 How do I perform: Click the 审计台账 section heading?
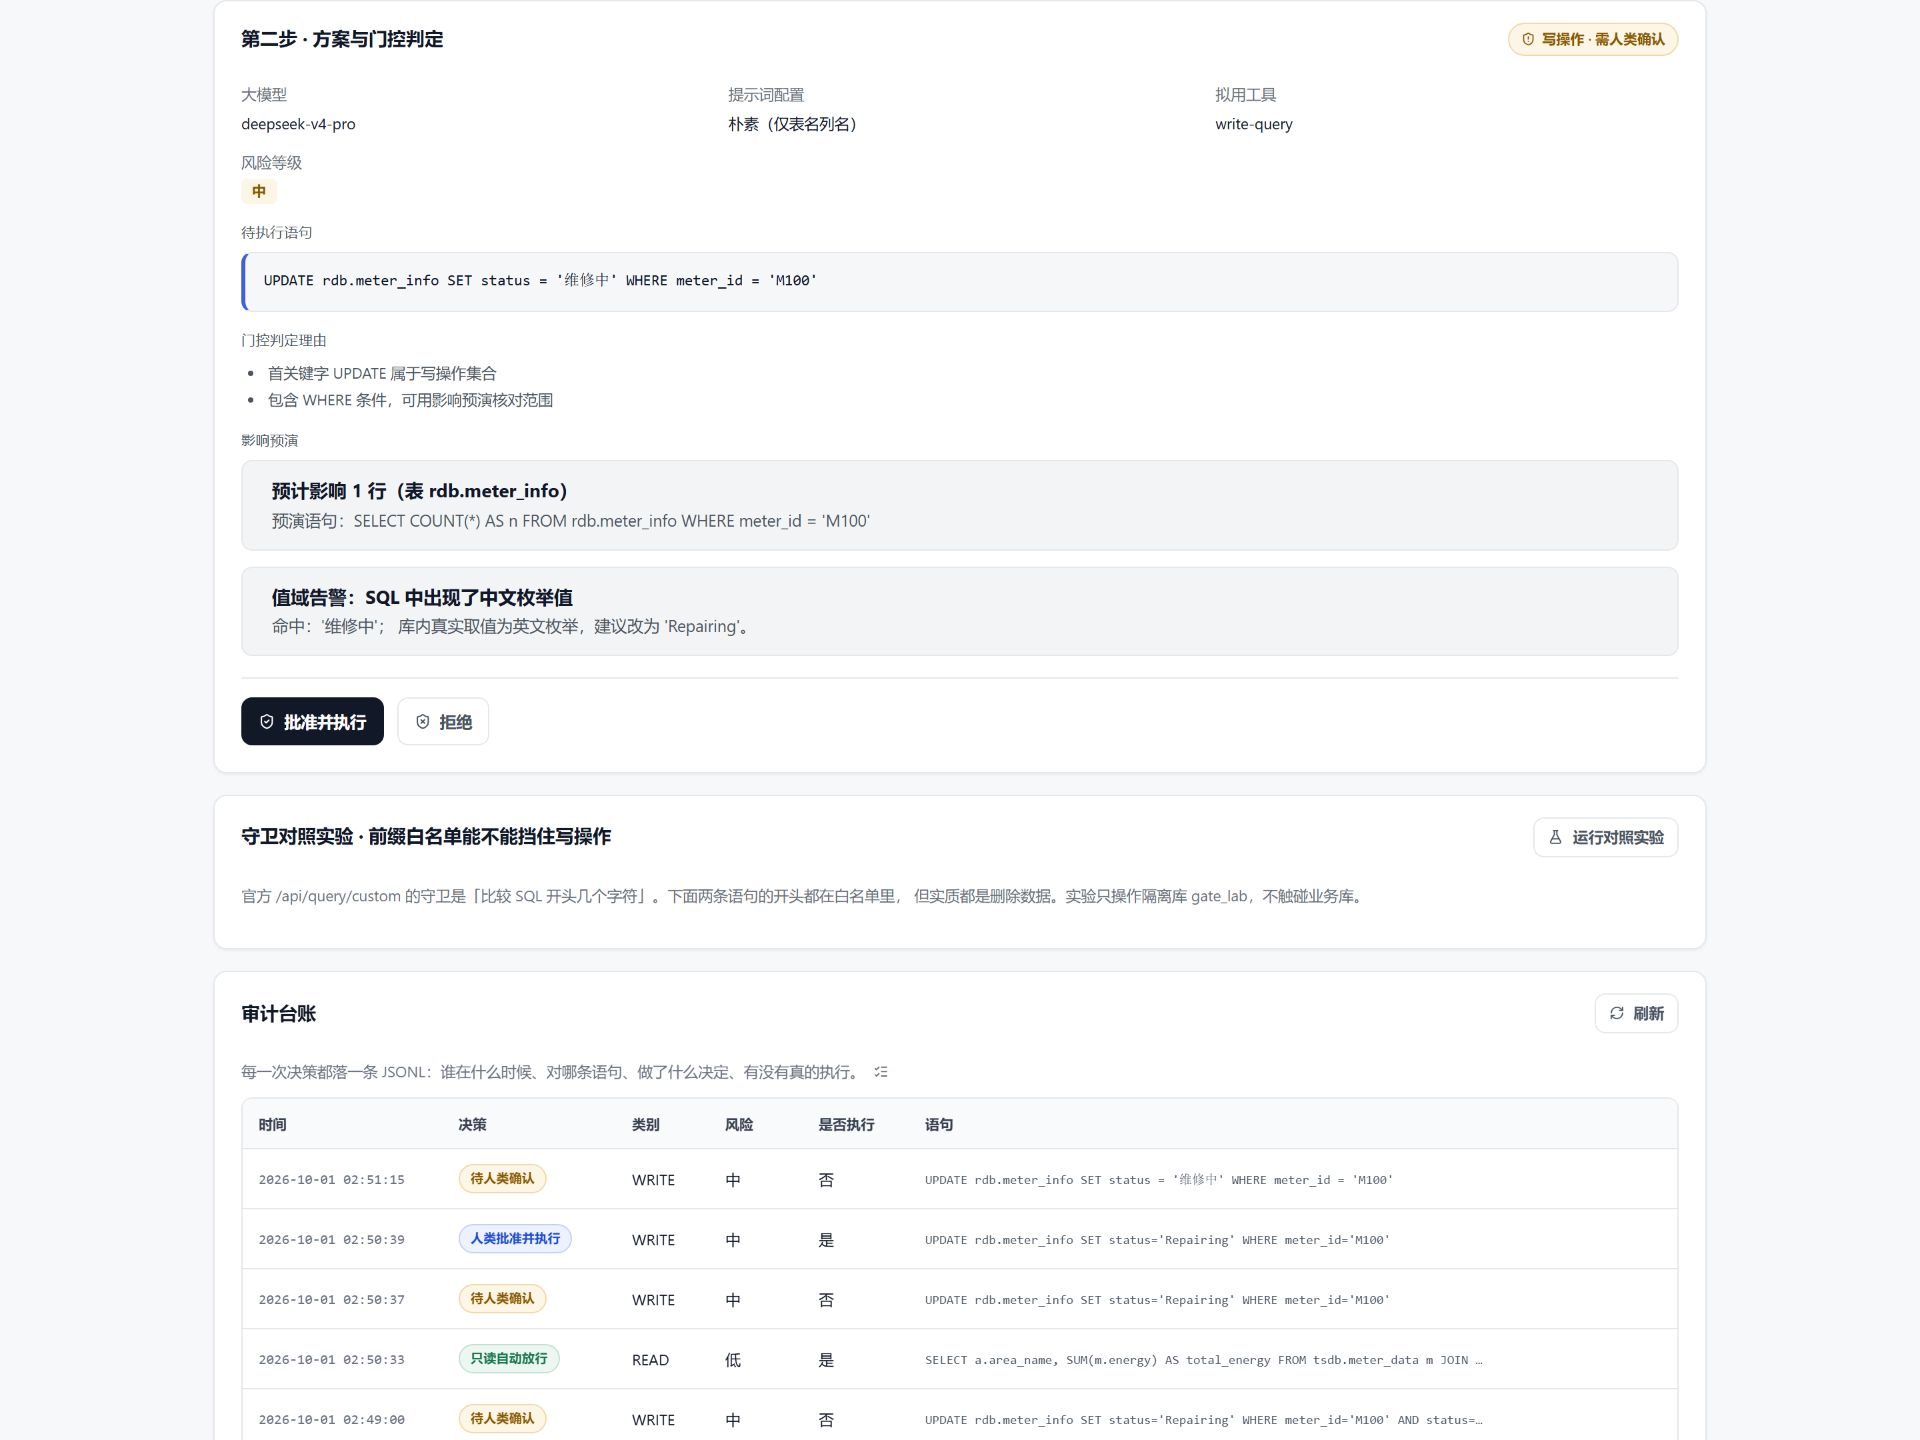point(278,1013)
